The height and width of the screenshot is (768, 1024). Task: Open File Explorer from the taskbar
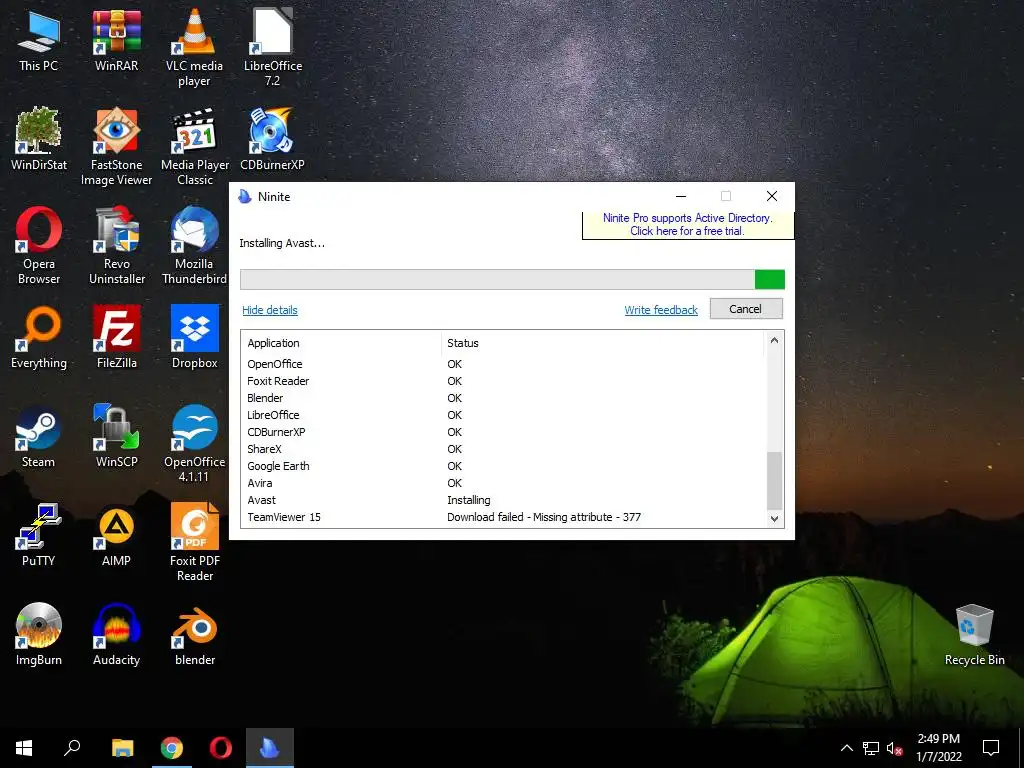pos(122,748)
